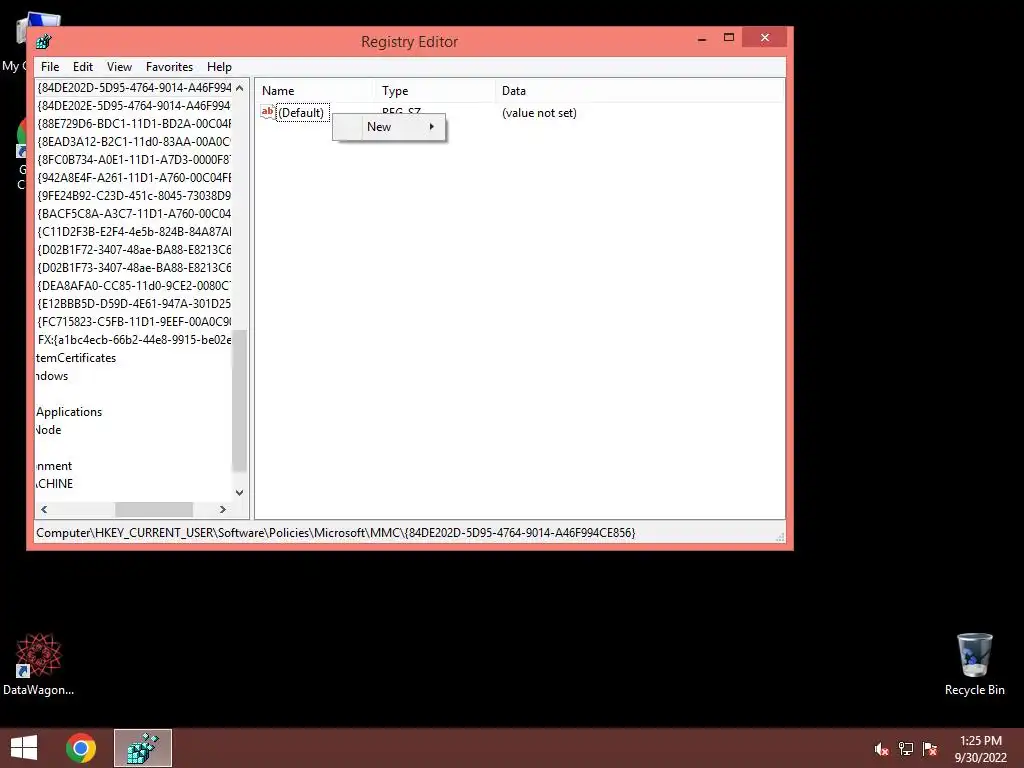The height and width of the screenshot is (768, 1024).
Task: Show the clock showing 1:25 PM
Action: click(x=980, y=741)
